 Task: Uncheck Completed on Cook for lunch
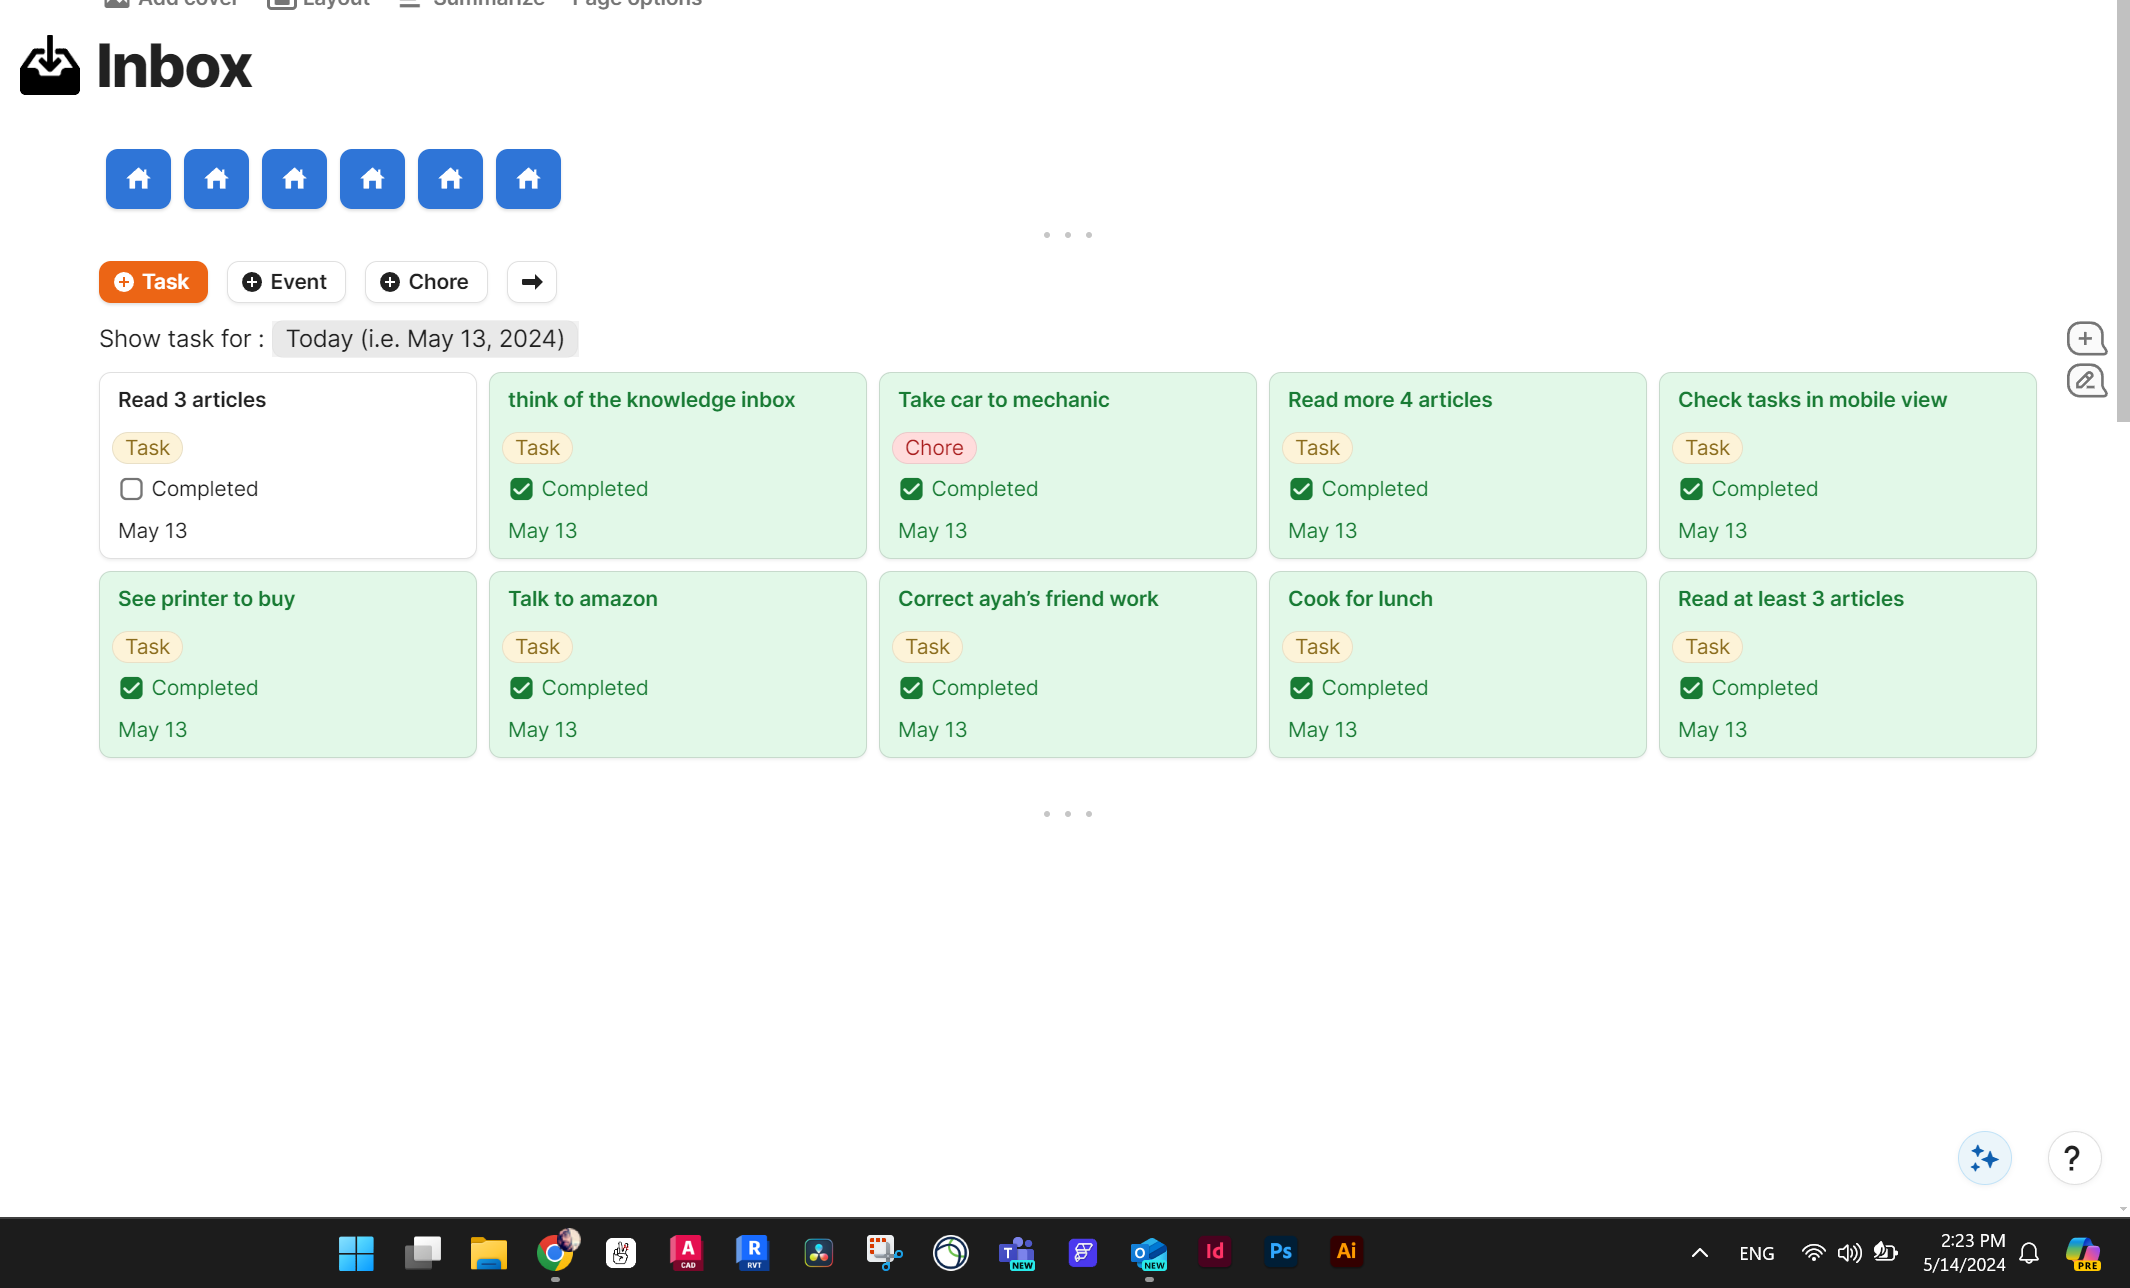(1301, 688)
